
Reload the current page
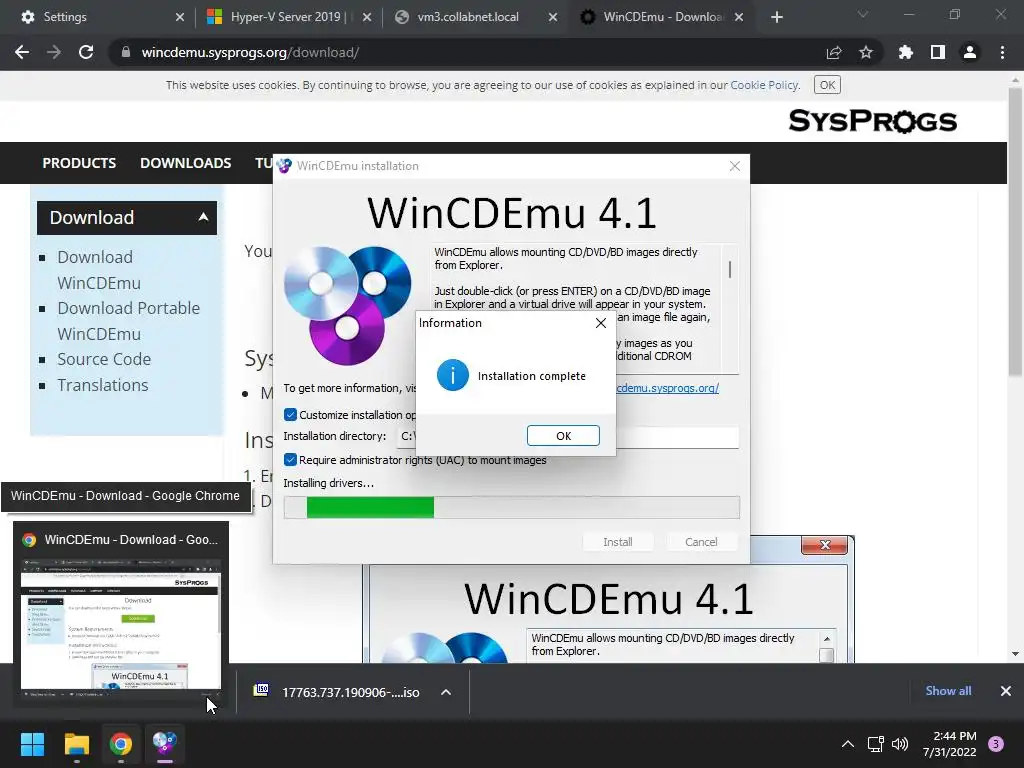[x=86, y=52]
